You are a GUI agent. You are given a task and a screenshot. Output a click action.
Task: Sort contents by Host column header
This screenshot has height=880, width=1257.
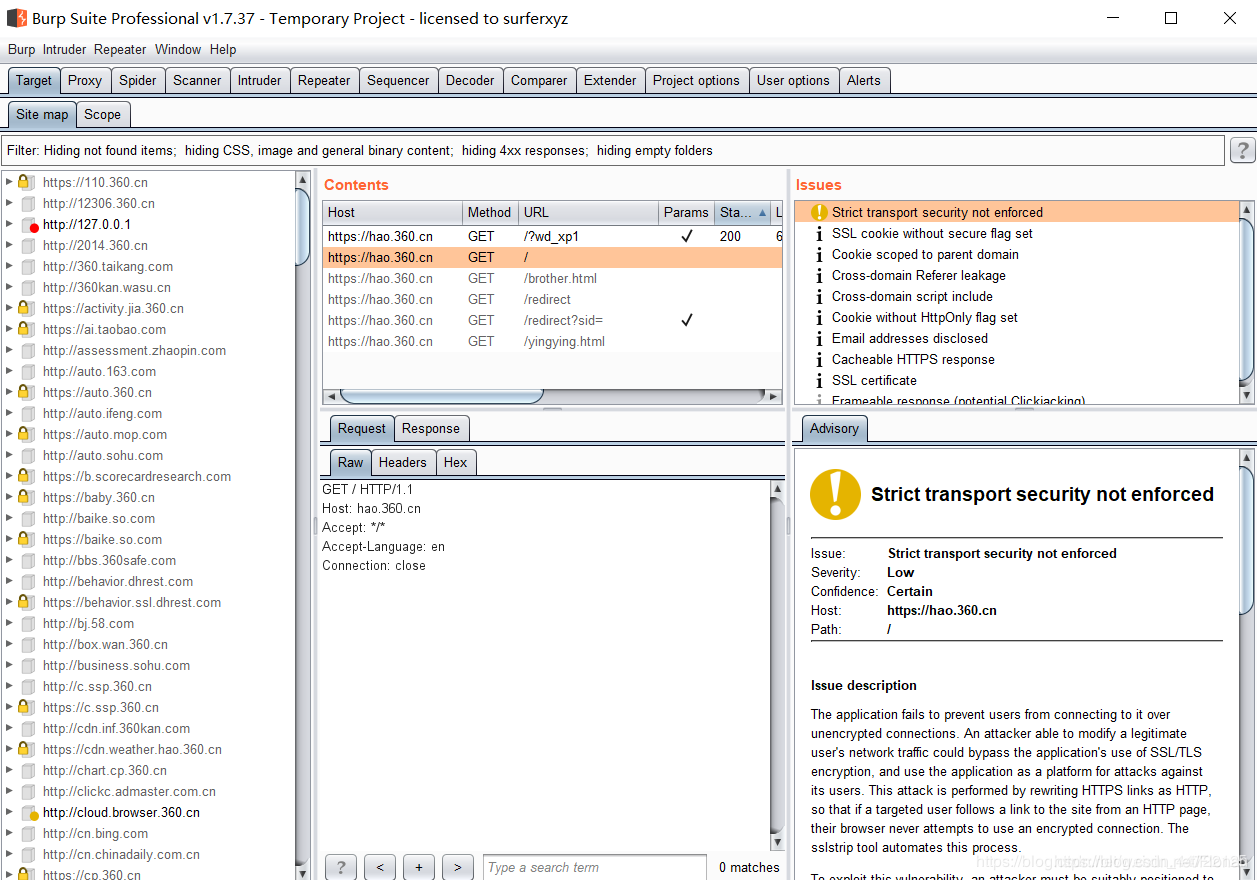[392, 212]
